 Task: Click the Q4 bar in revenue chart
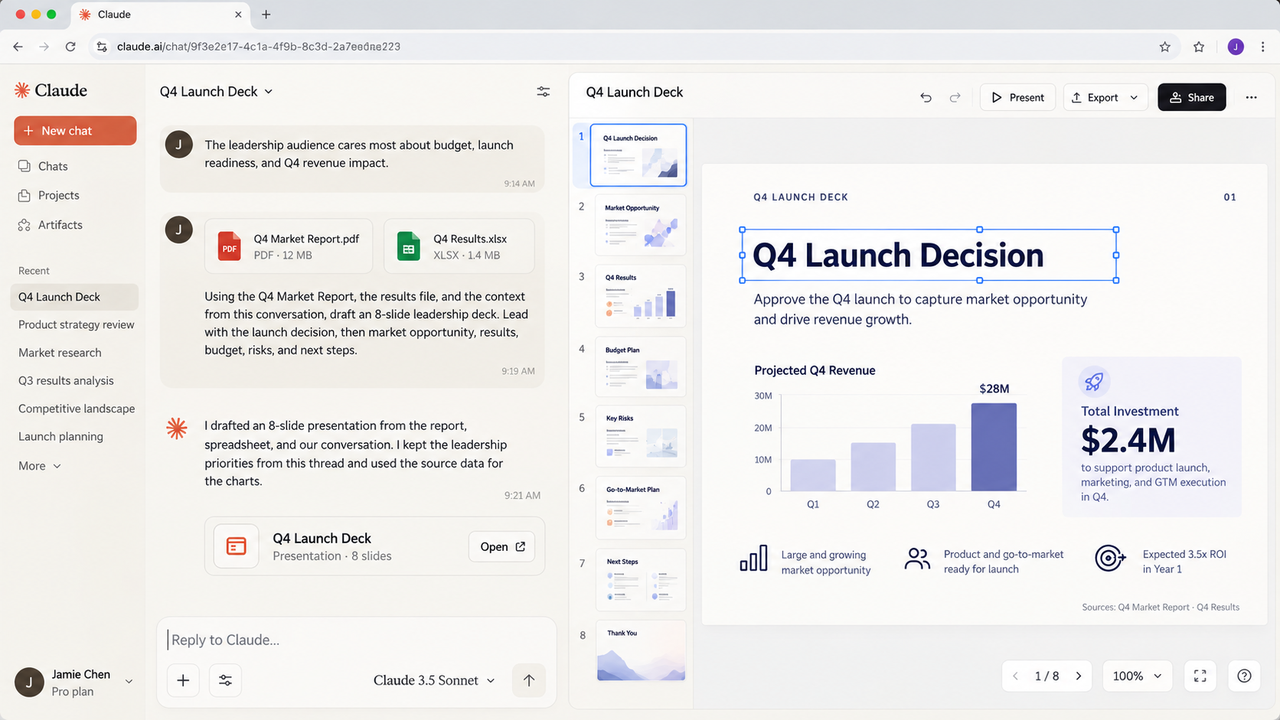coord(993,447)
